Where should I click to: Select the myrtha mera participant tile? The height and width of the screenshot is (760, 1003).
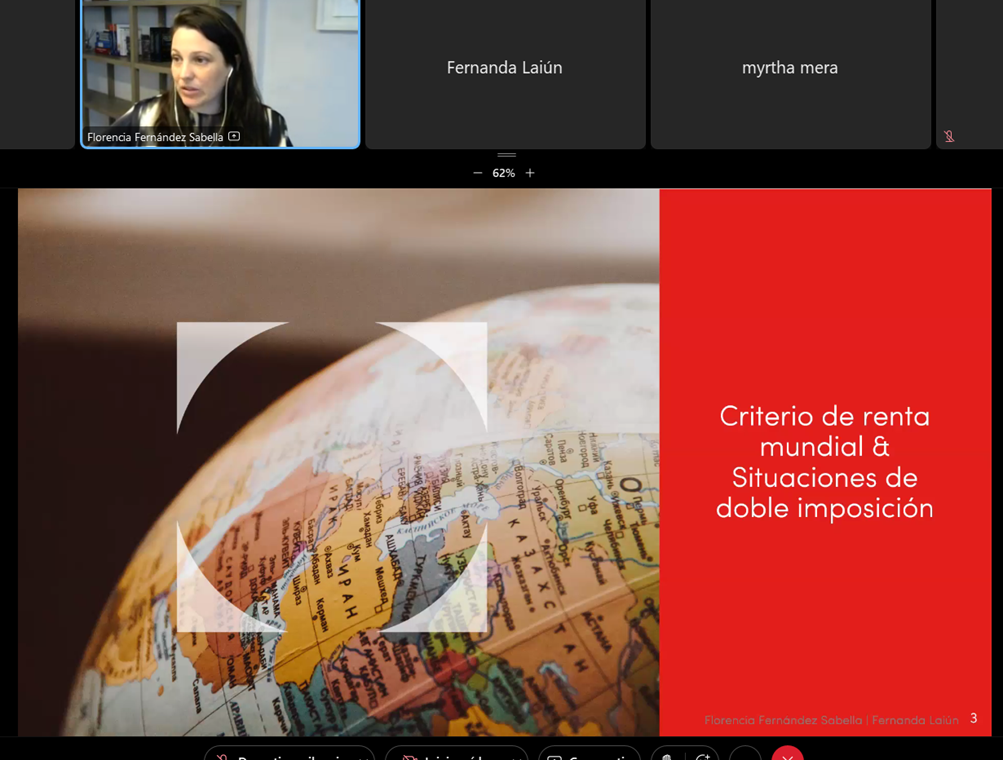(790, 70)
